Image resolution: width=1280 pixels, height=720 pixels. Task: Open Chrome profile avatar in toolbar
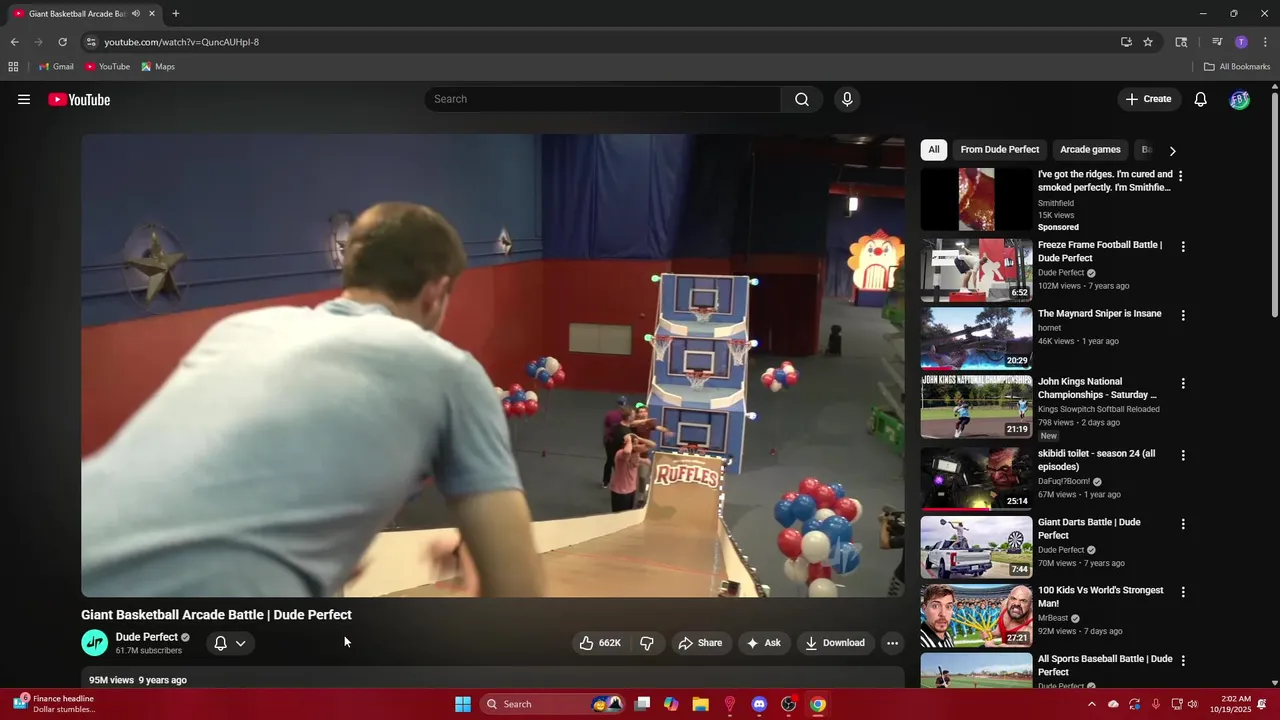[1241, 42]
